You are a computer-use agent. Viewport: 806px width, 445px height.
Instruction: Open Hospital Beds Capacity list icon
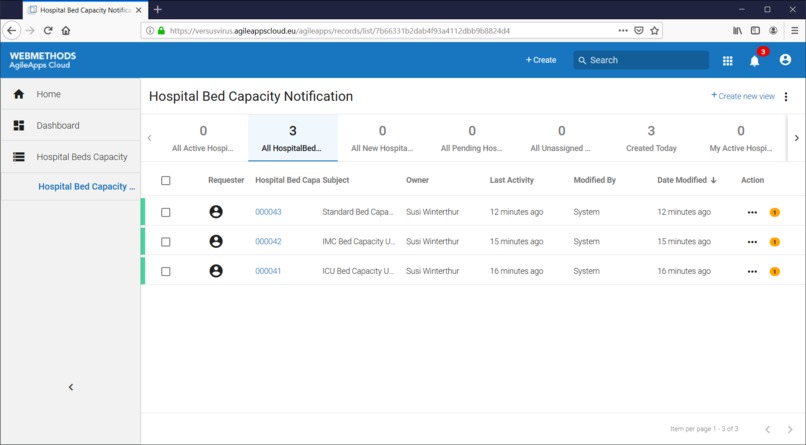tap(19, 157)
